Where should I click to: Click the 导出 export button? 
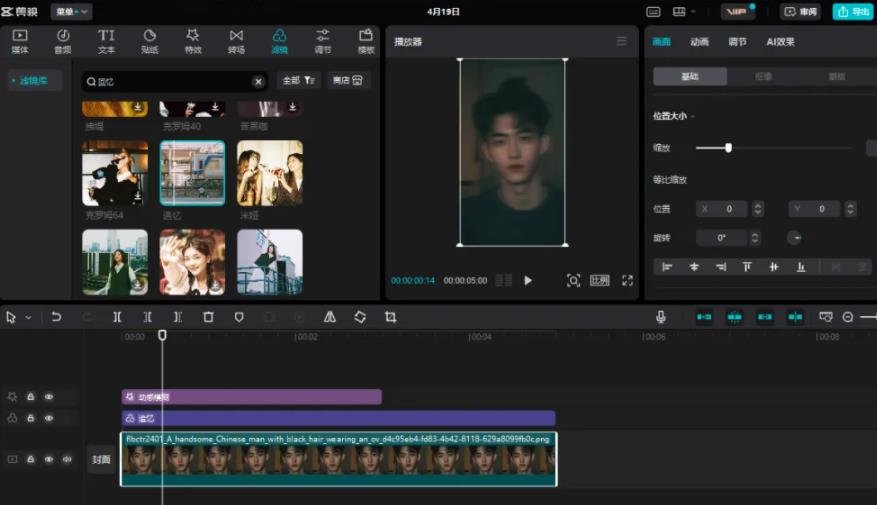853,12
